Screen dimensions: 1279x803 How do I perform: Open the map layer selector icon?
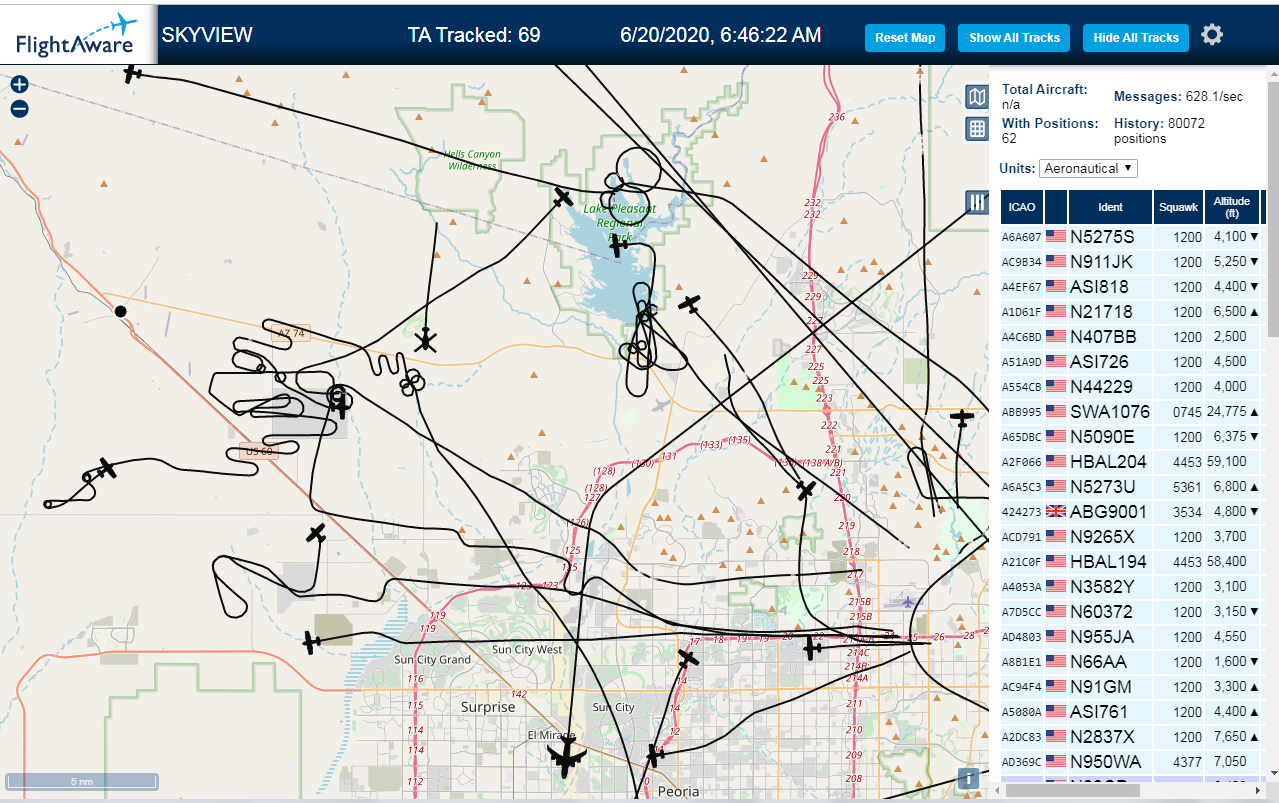977,97
